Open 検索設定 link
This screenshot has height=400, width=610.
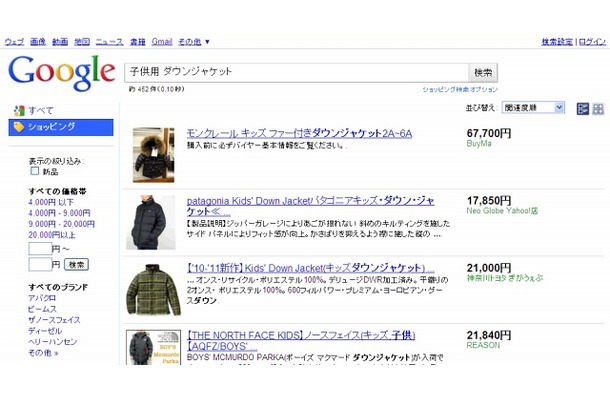pyautogui.click(x=557, y=42)
